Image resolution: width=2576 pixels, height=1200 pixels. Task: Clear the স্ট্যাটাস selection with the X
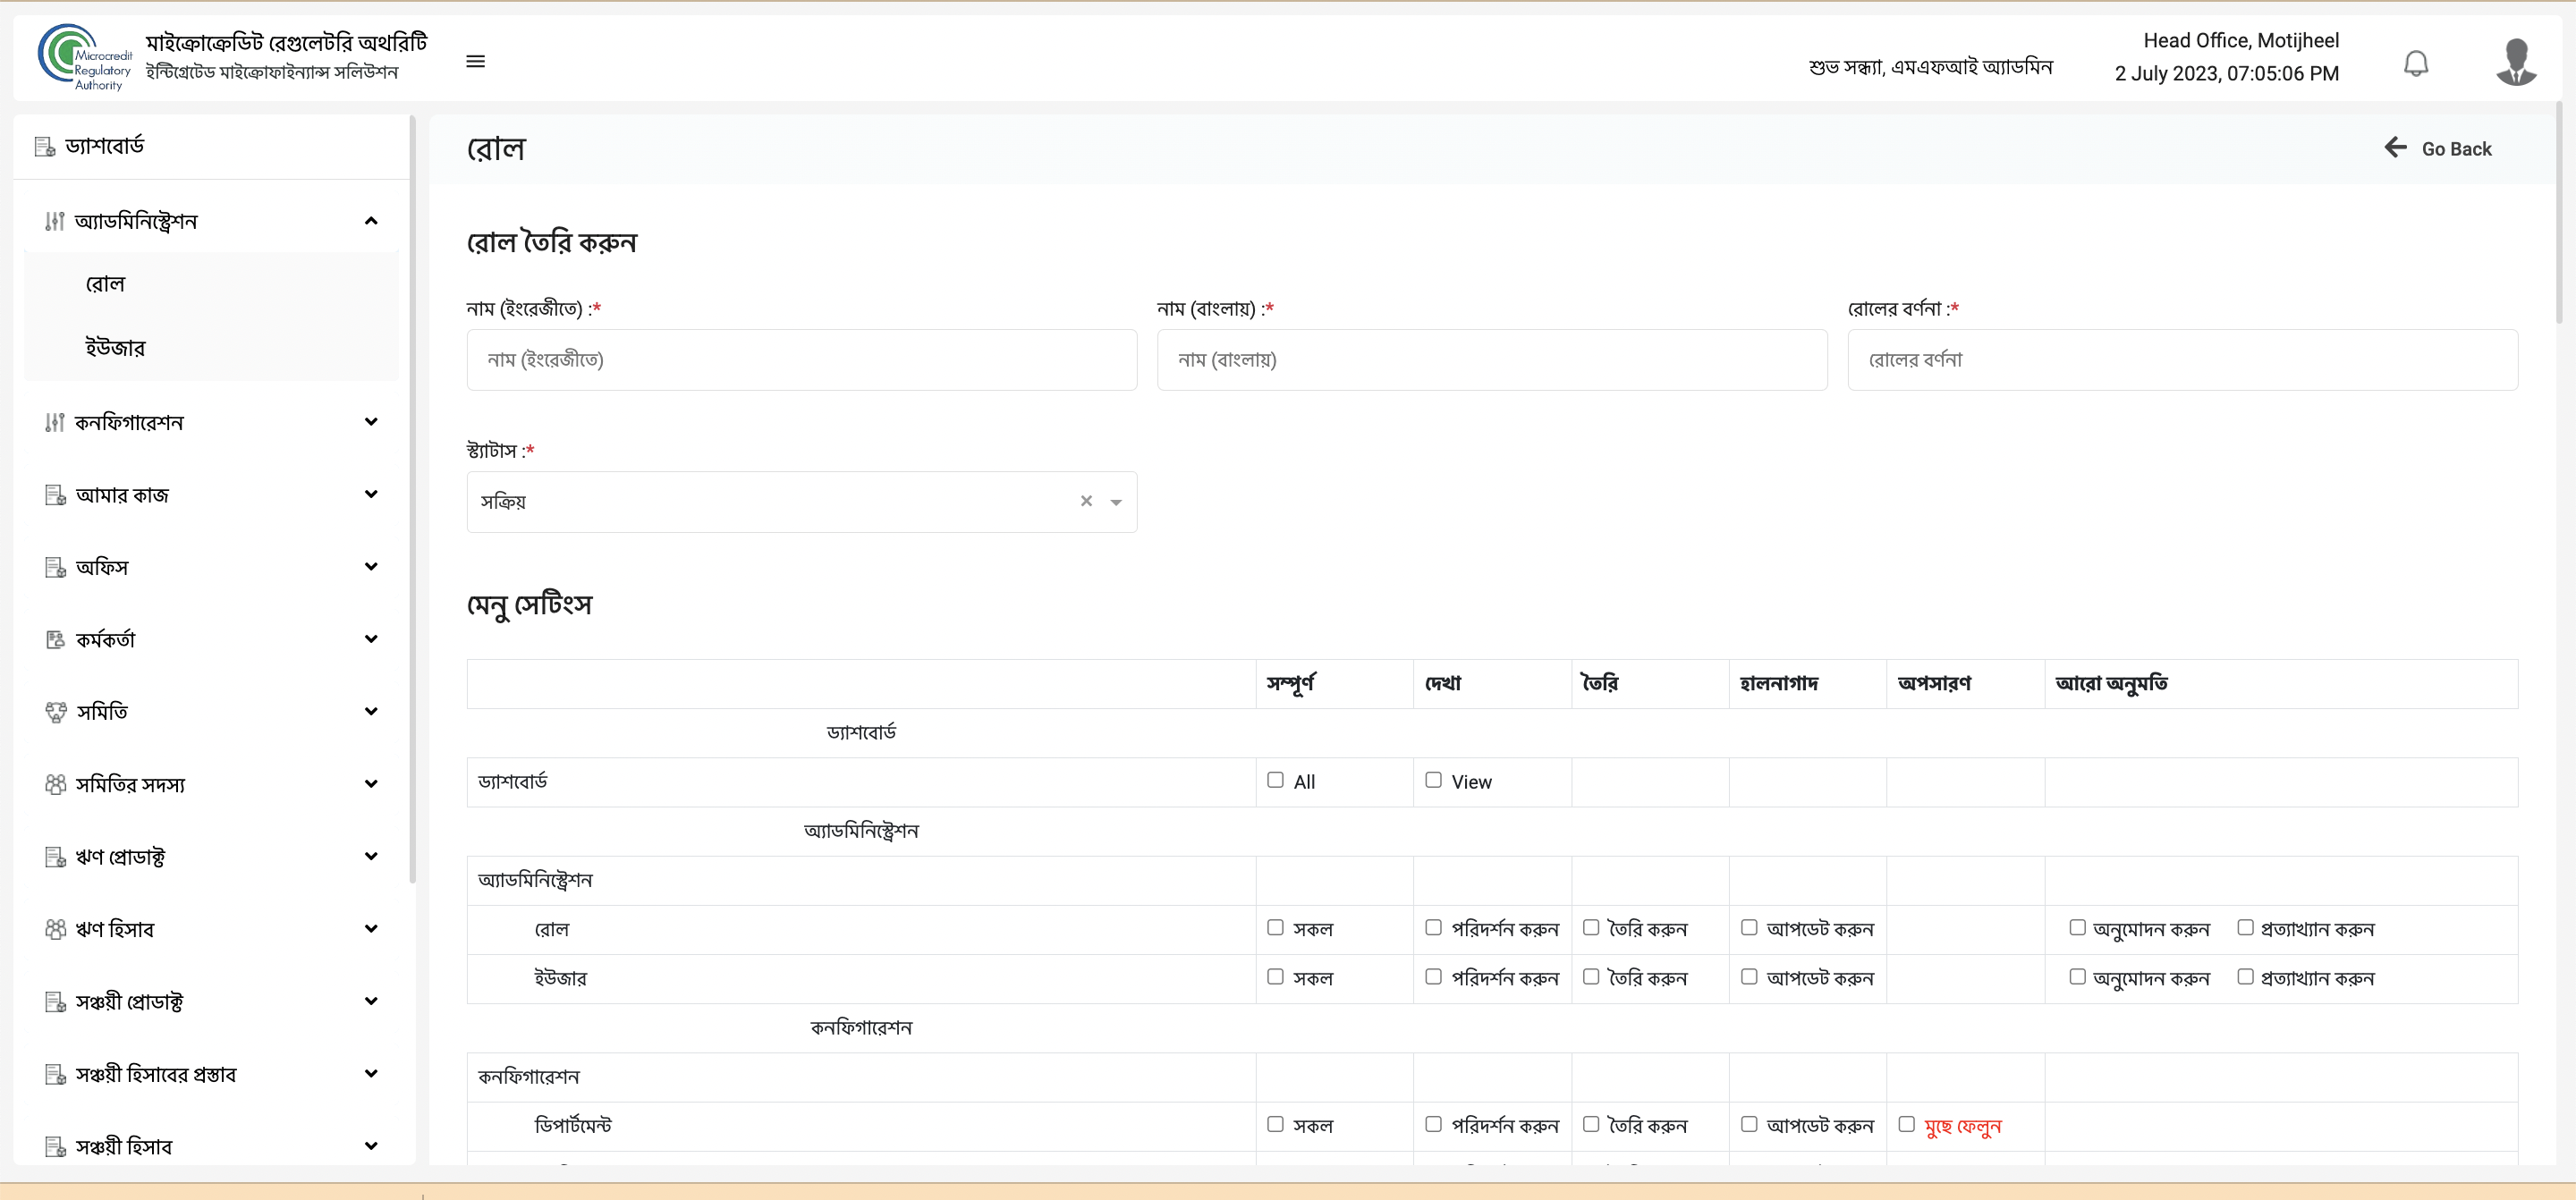[1086, 501]
